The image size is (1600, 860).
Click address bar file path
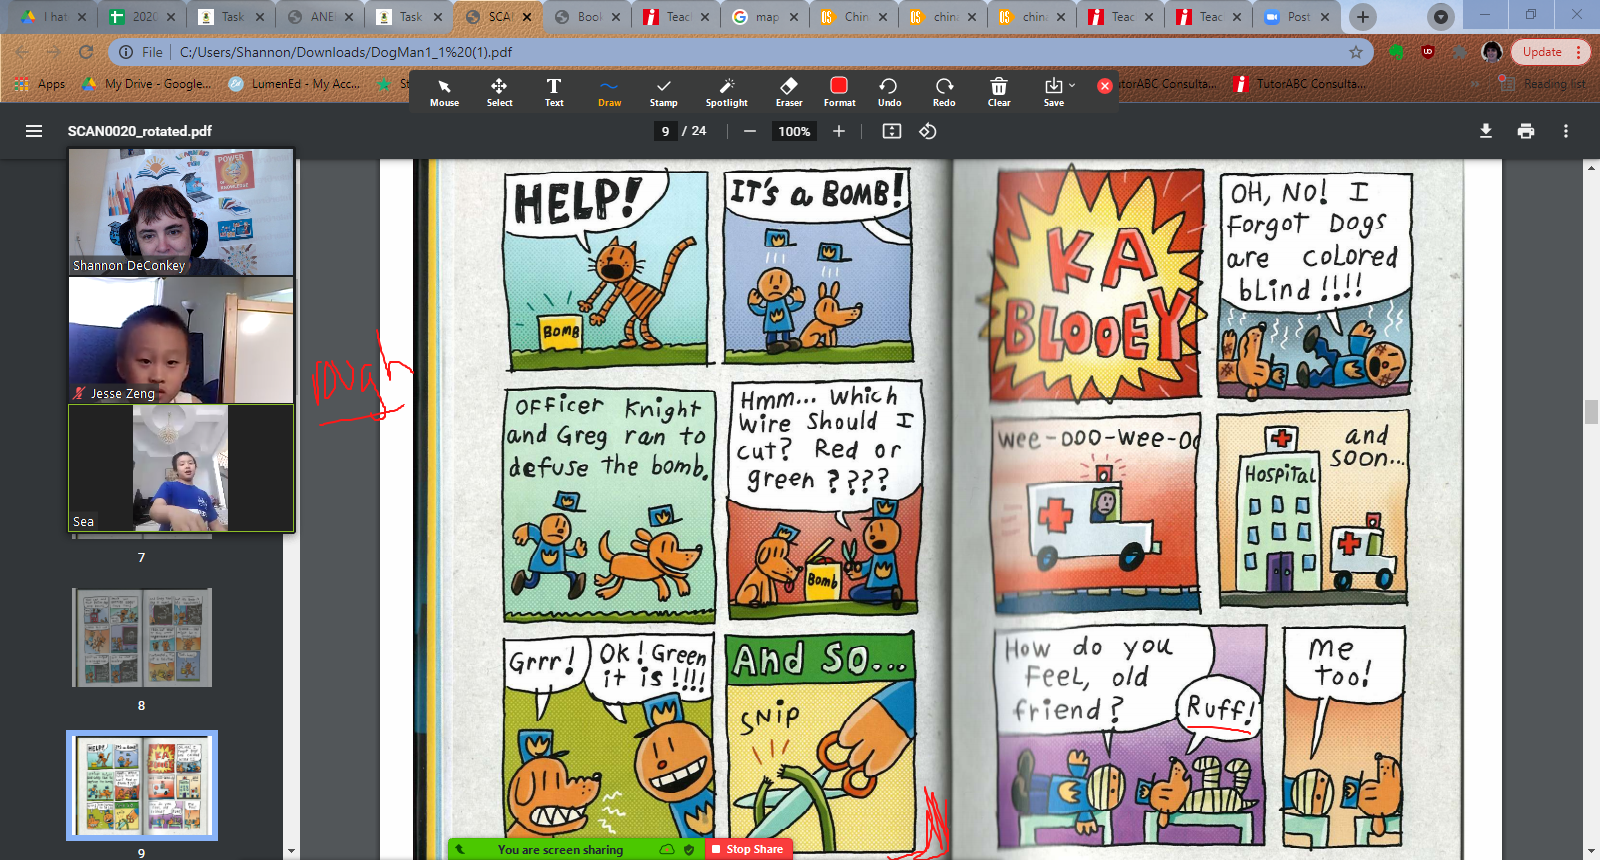(346, 52)
